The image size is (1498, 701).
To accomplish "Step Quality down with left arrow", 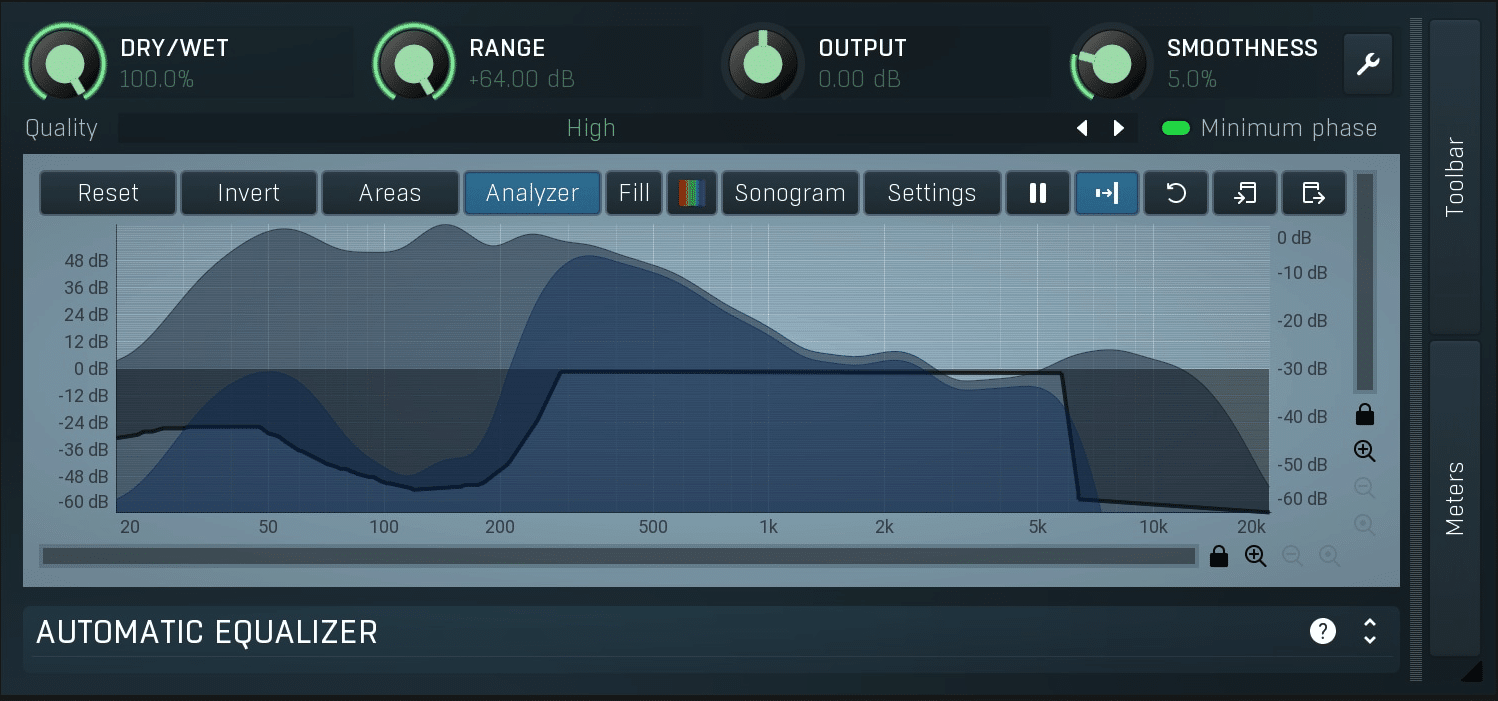I will tap(1082, 128).
